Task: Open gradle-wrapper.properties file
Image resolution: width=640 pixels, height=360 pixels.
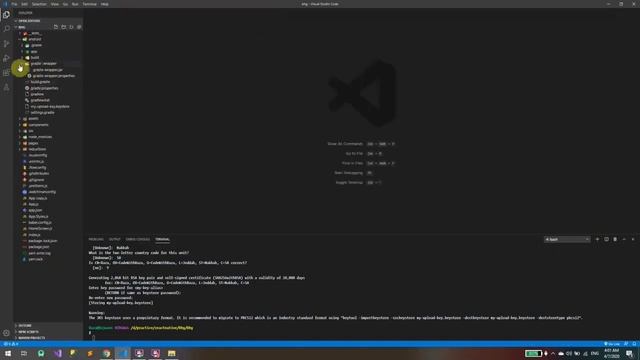Action: click(x=54, y=76)
